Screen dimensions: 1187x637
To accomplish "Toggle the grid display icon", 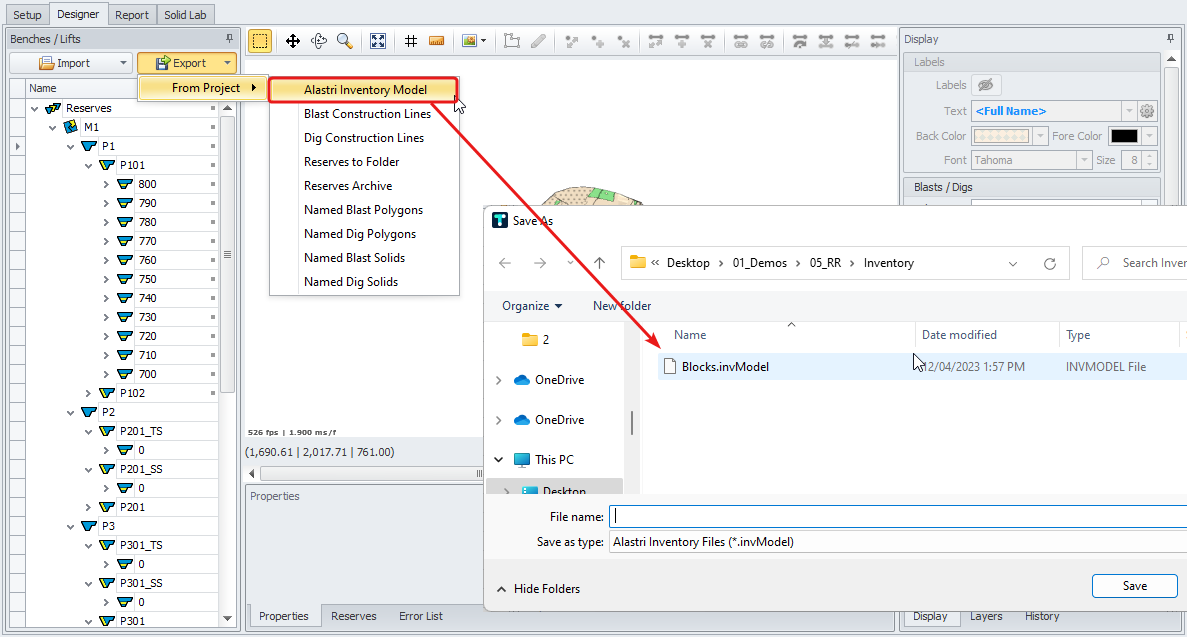I will pos(411,41).
